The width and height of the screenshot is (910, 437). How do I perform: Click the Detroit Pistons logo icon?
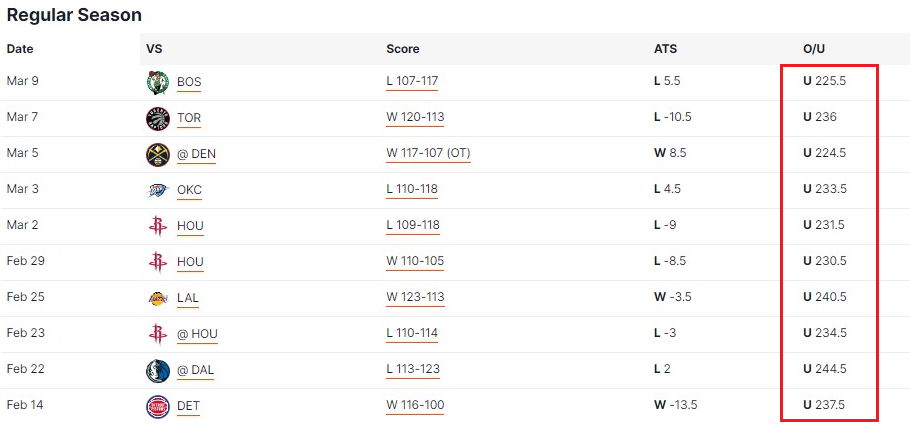[x=158, y=406]
